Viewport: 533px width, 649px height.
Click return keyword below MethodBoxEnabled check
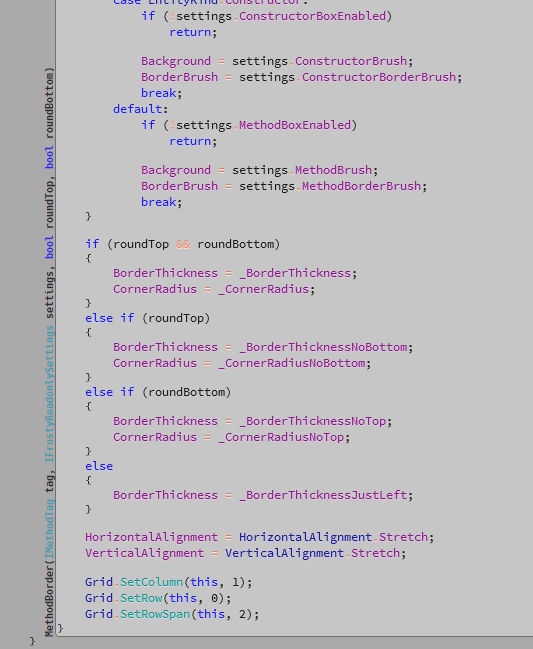point(190,141)
